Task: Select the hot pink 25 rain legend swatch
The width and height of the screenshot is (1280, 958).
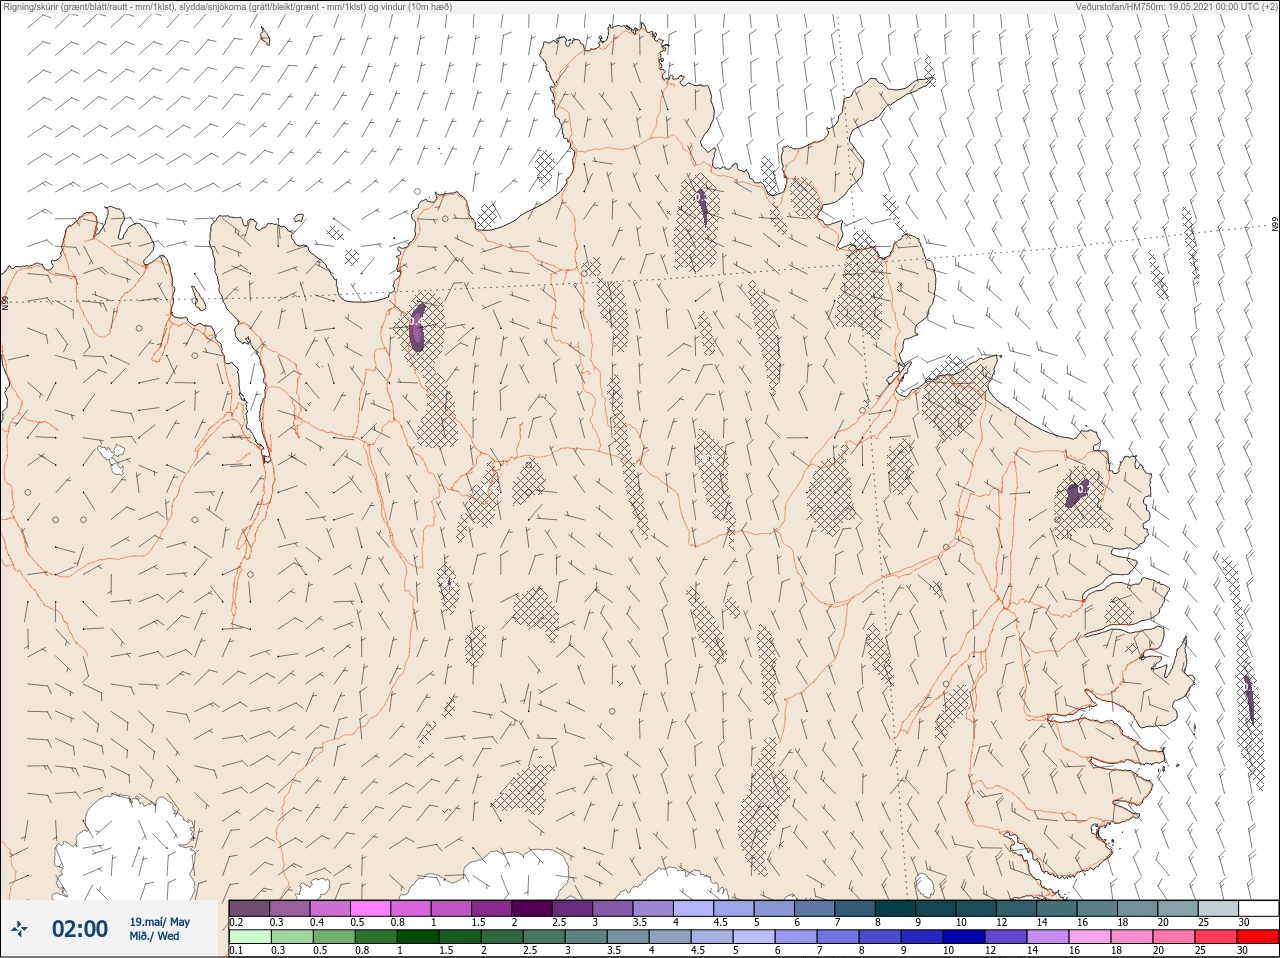Action: (1216, 937)
